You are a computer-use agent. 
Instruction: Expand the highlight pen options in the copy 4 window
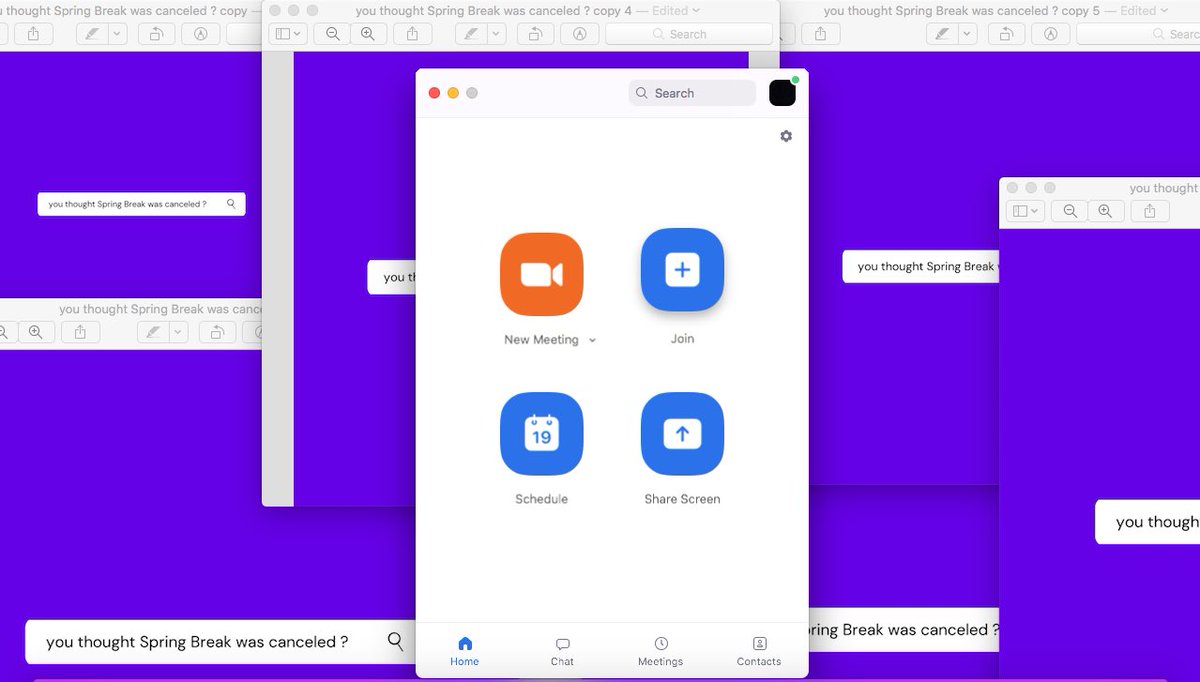click(x=498, y=34)
